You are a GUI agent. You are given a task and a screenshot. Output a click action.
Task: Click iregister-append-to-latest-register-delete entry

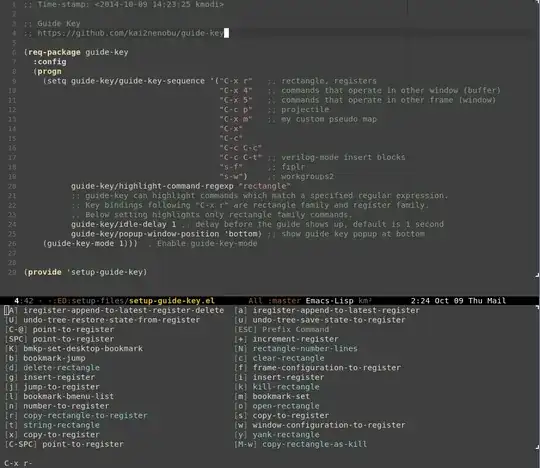(114, 310)
